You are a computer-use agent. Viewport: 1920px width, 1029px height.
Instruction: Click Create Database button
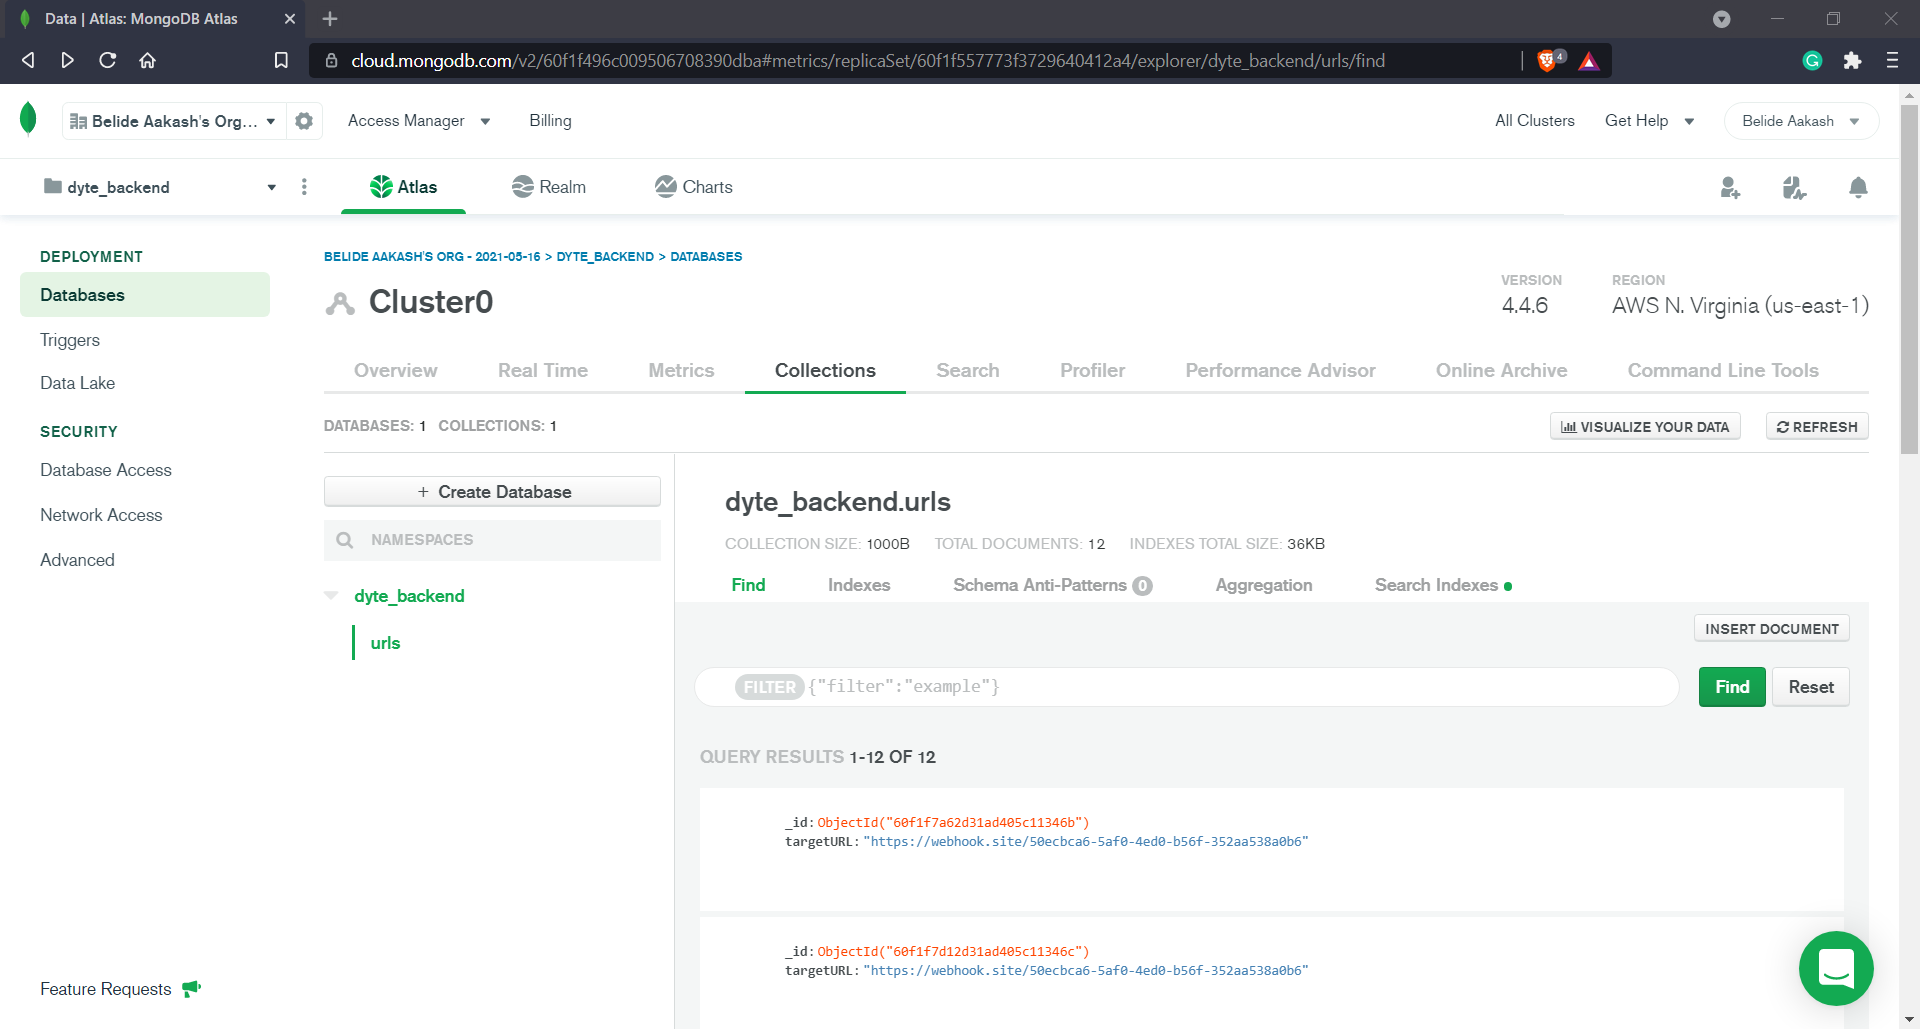(492, 492)
